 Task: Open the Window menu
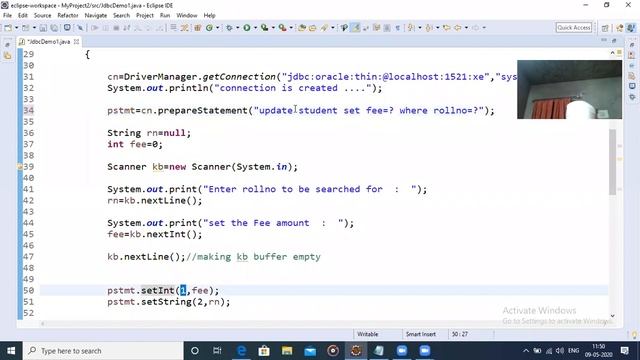[x=187, y=16]
